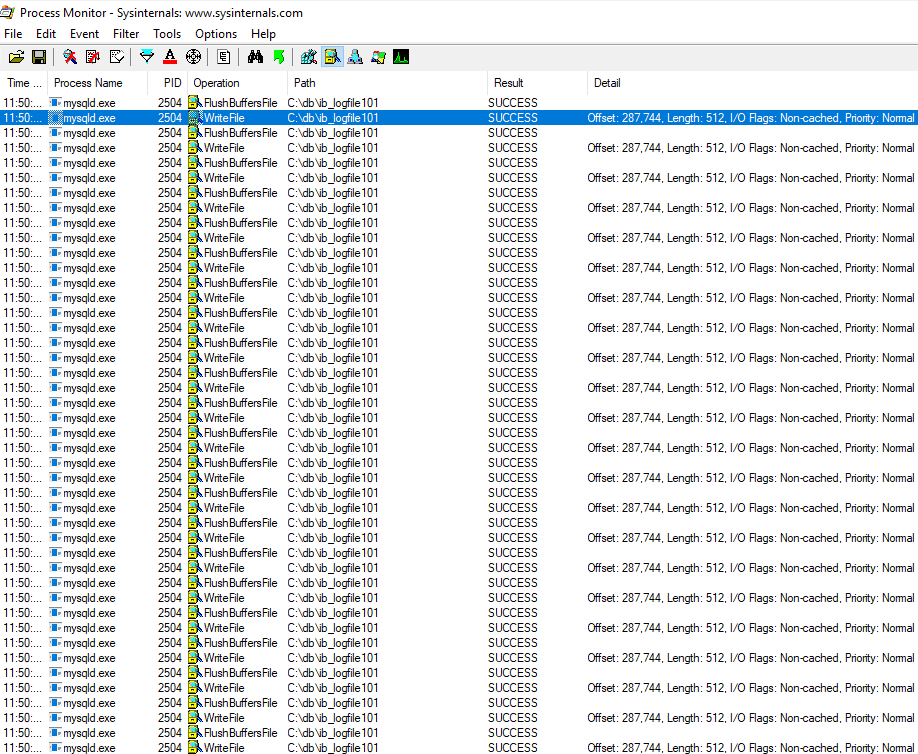Click the green Jump to Object arrow

coord(278,57)
